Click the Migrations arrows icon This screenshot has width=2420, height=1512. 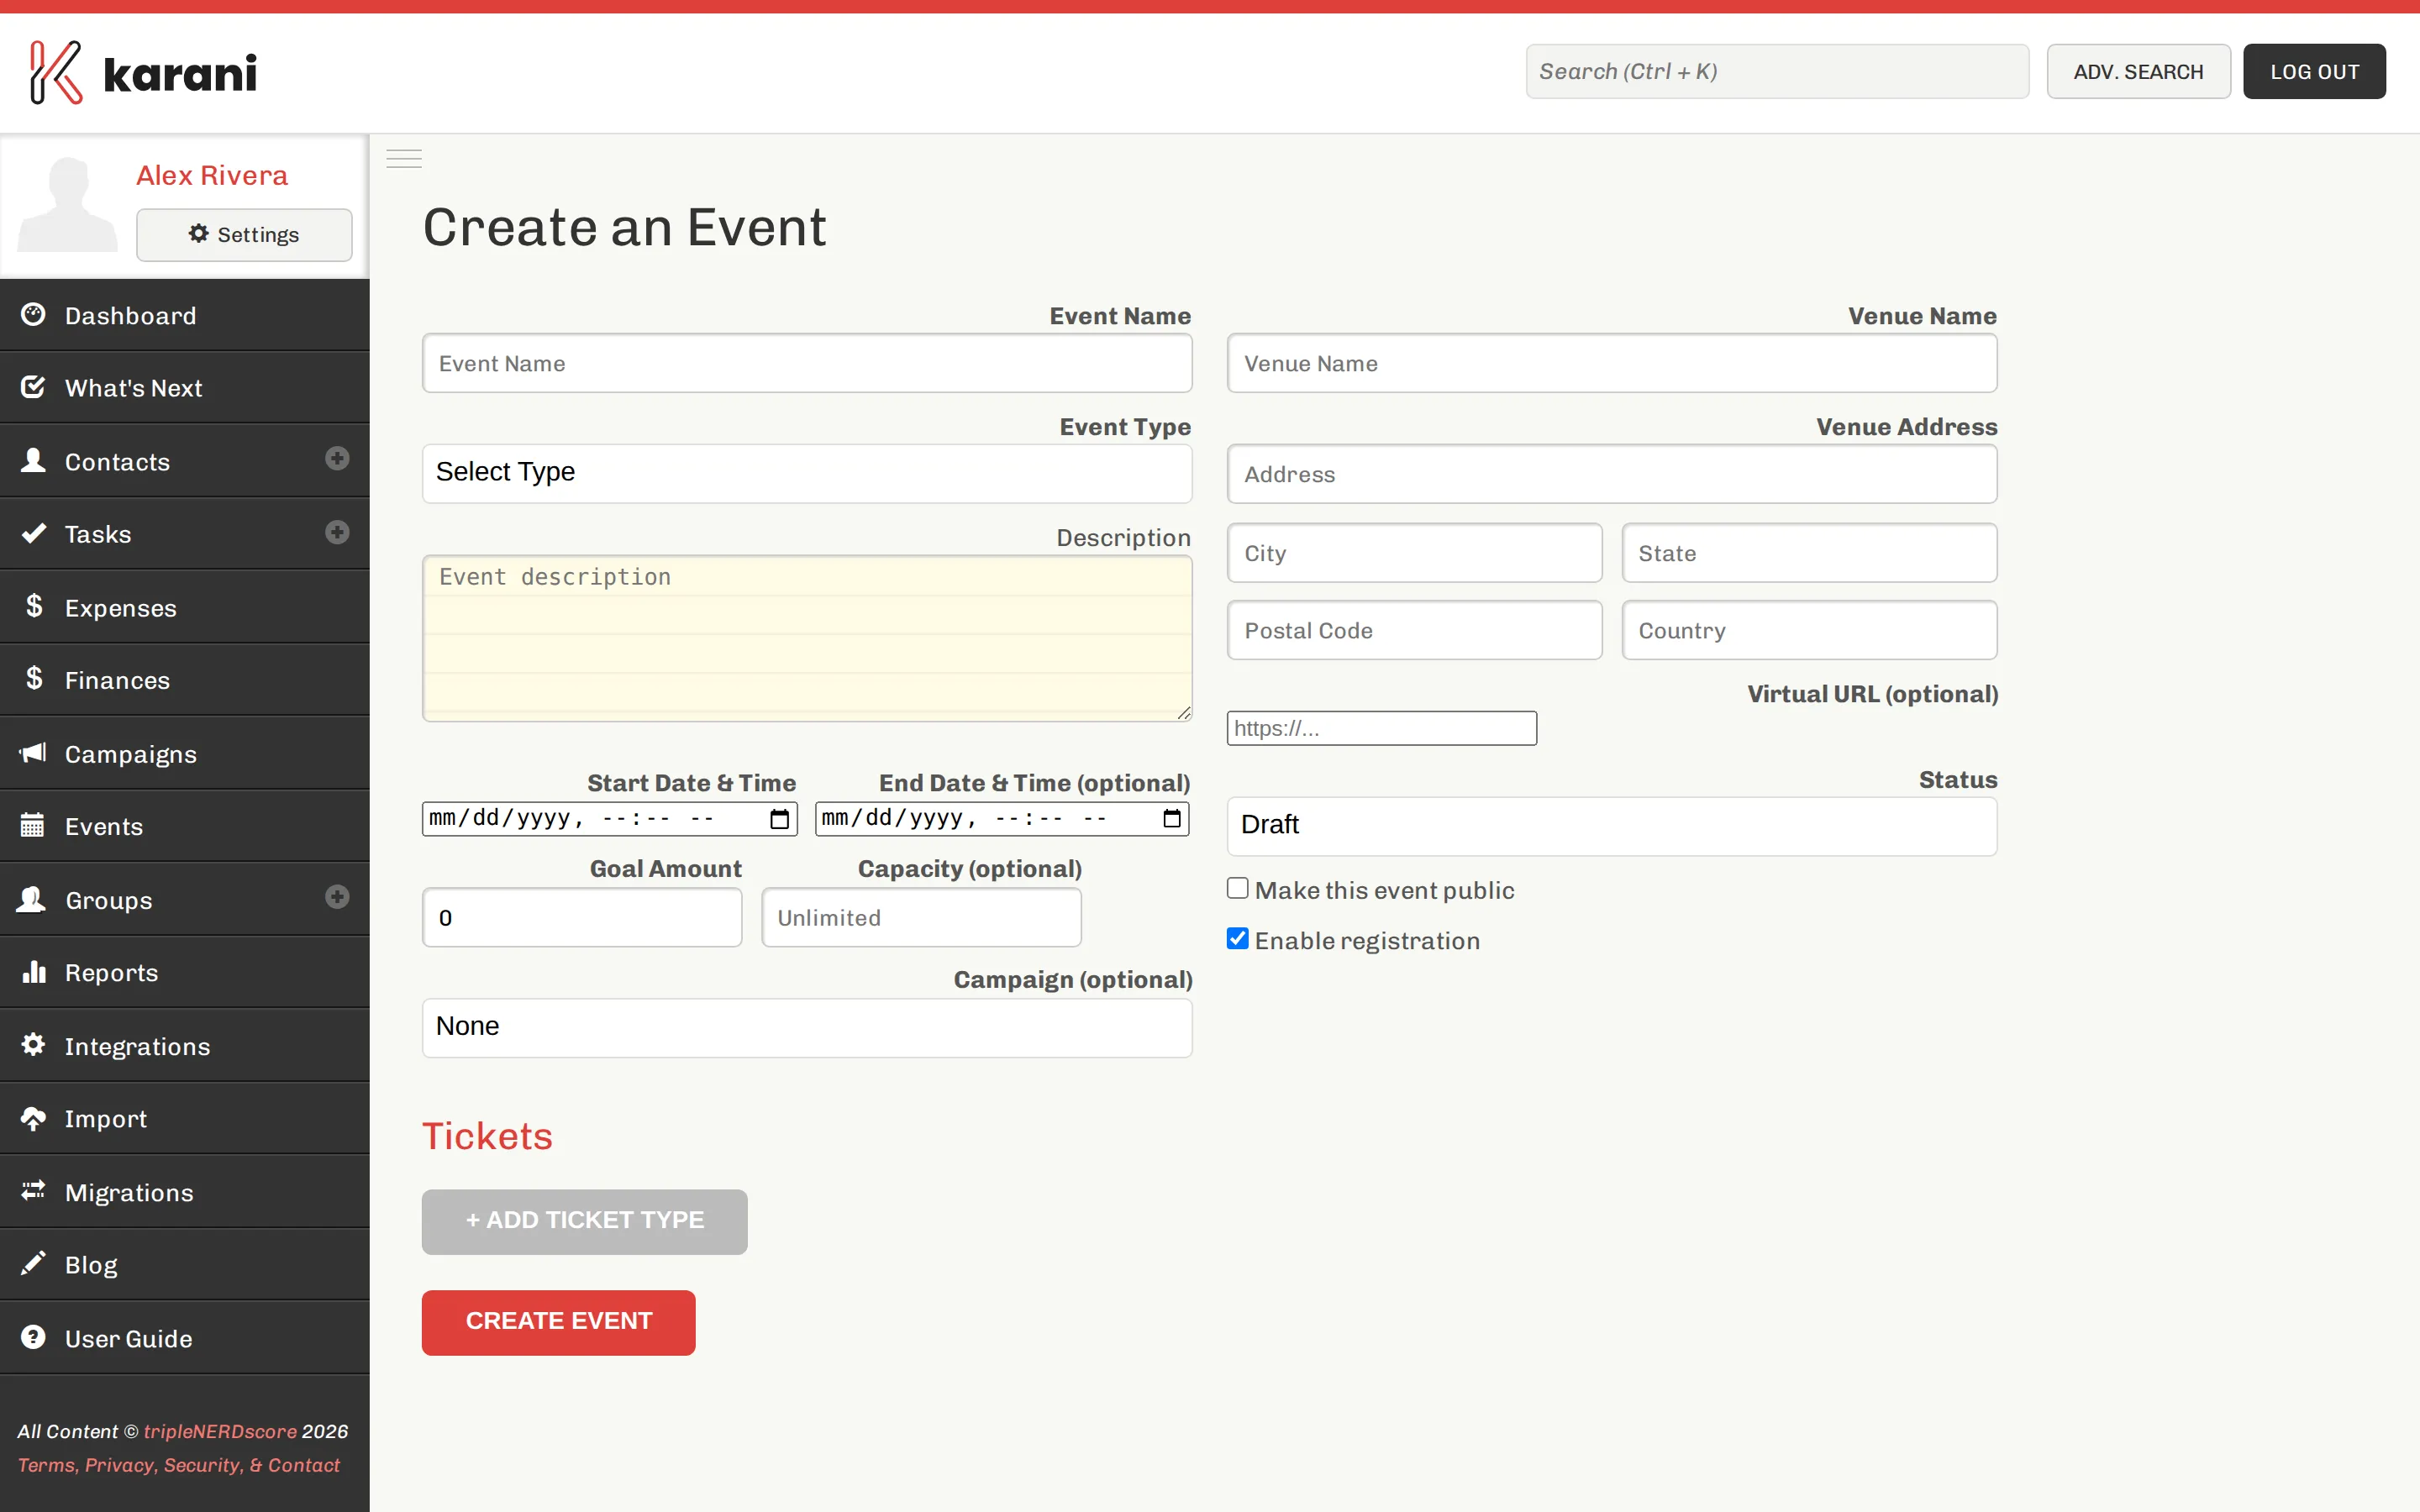coord(33,1191)
